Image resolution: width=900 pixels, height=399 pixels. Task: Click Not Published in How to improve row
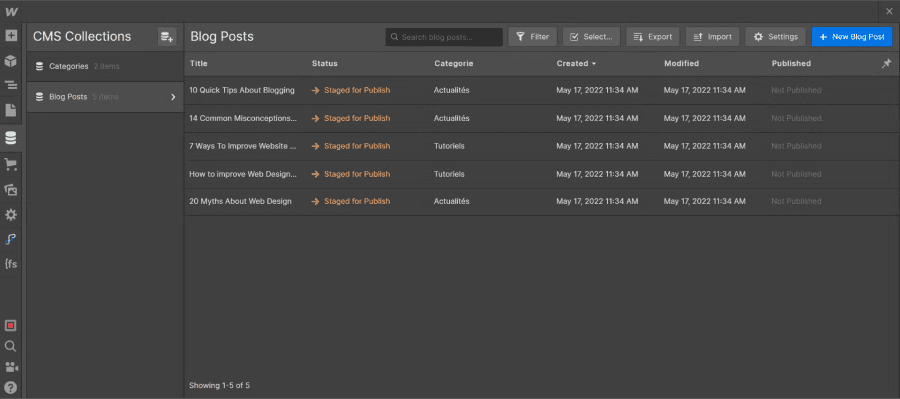click(x=796, y=174)
